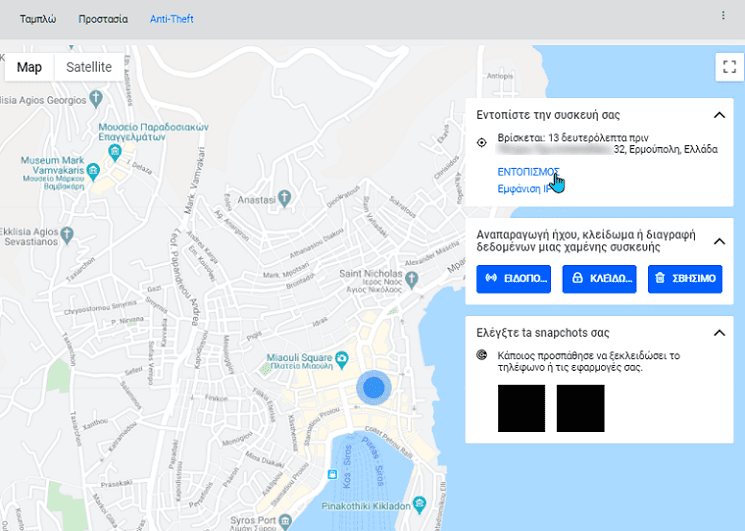Open the three-dot overflow menu
Screen dimensions: 745x531
(723, 16)
